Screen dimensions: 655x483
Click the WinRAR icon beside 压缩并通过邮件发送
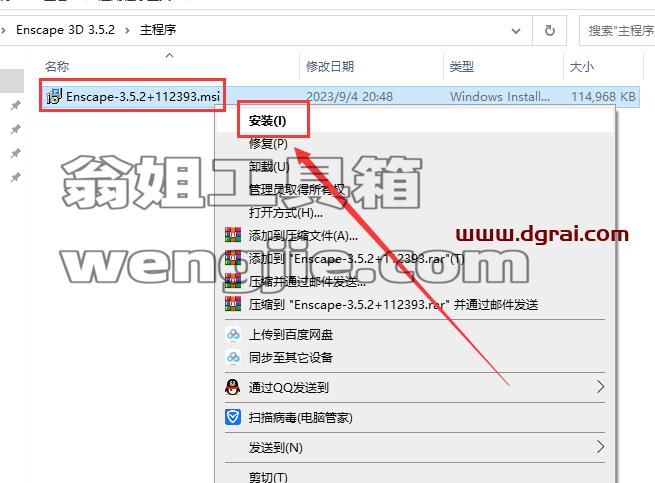[233, 281]
